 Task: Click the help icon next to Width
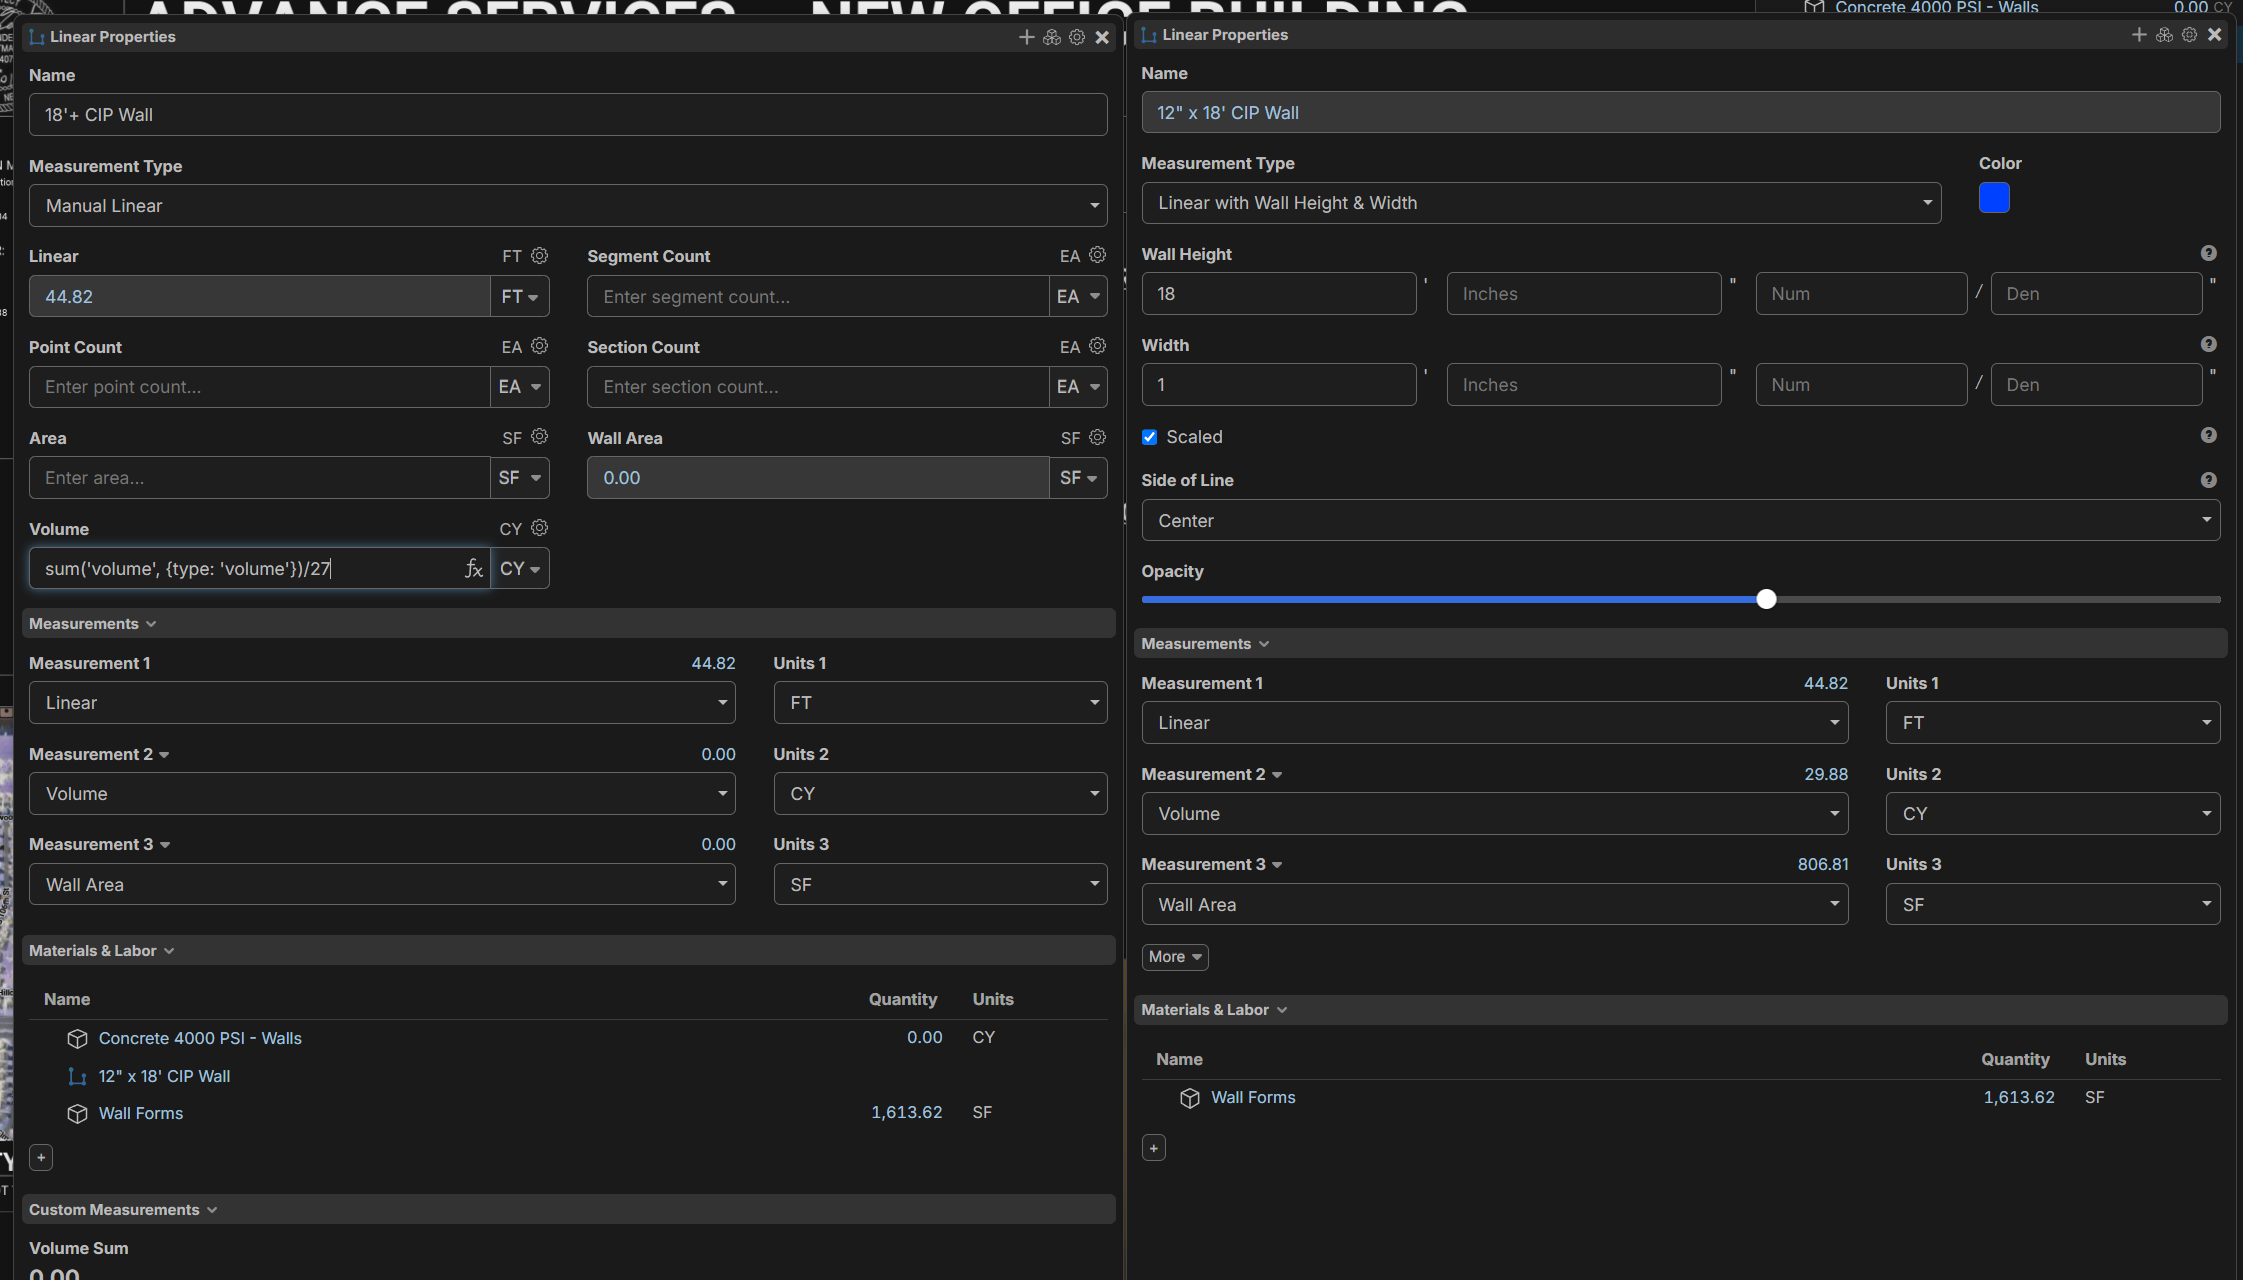pyautogui.click(x=2209, y=344)
